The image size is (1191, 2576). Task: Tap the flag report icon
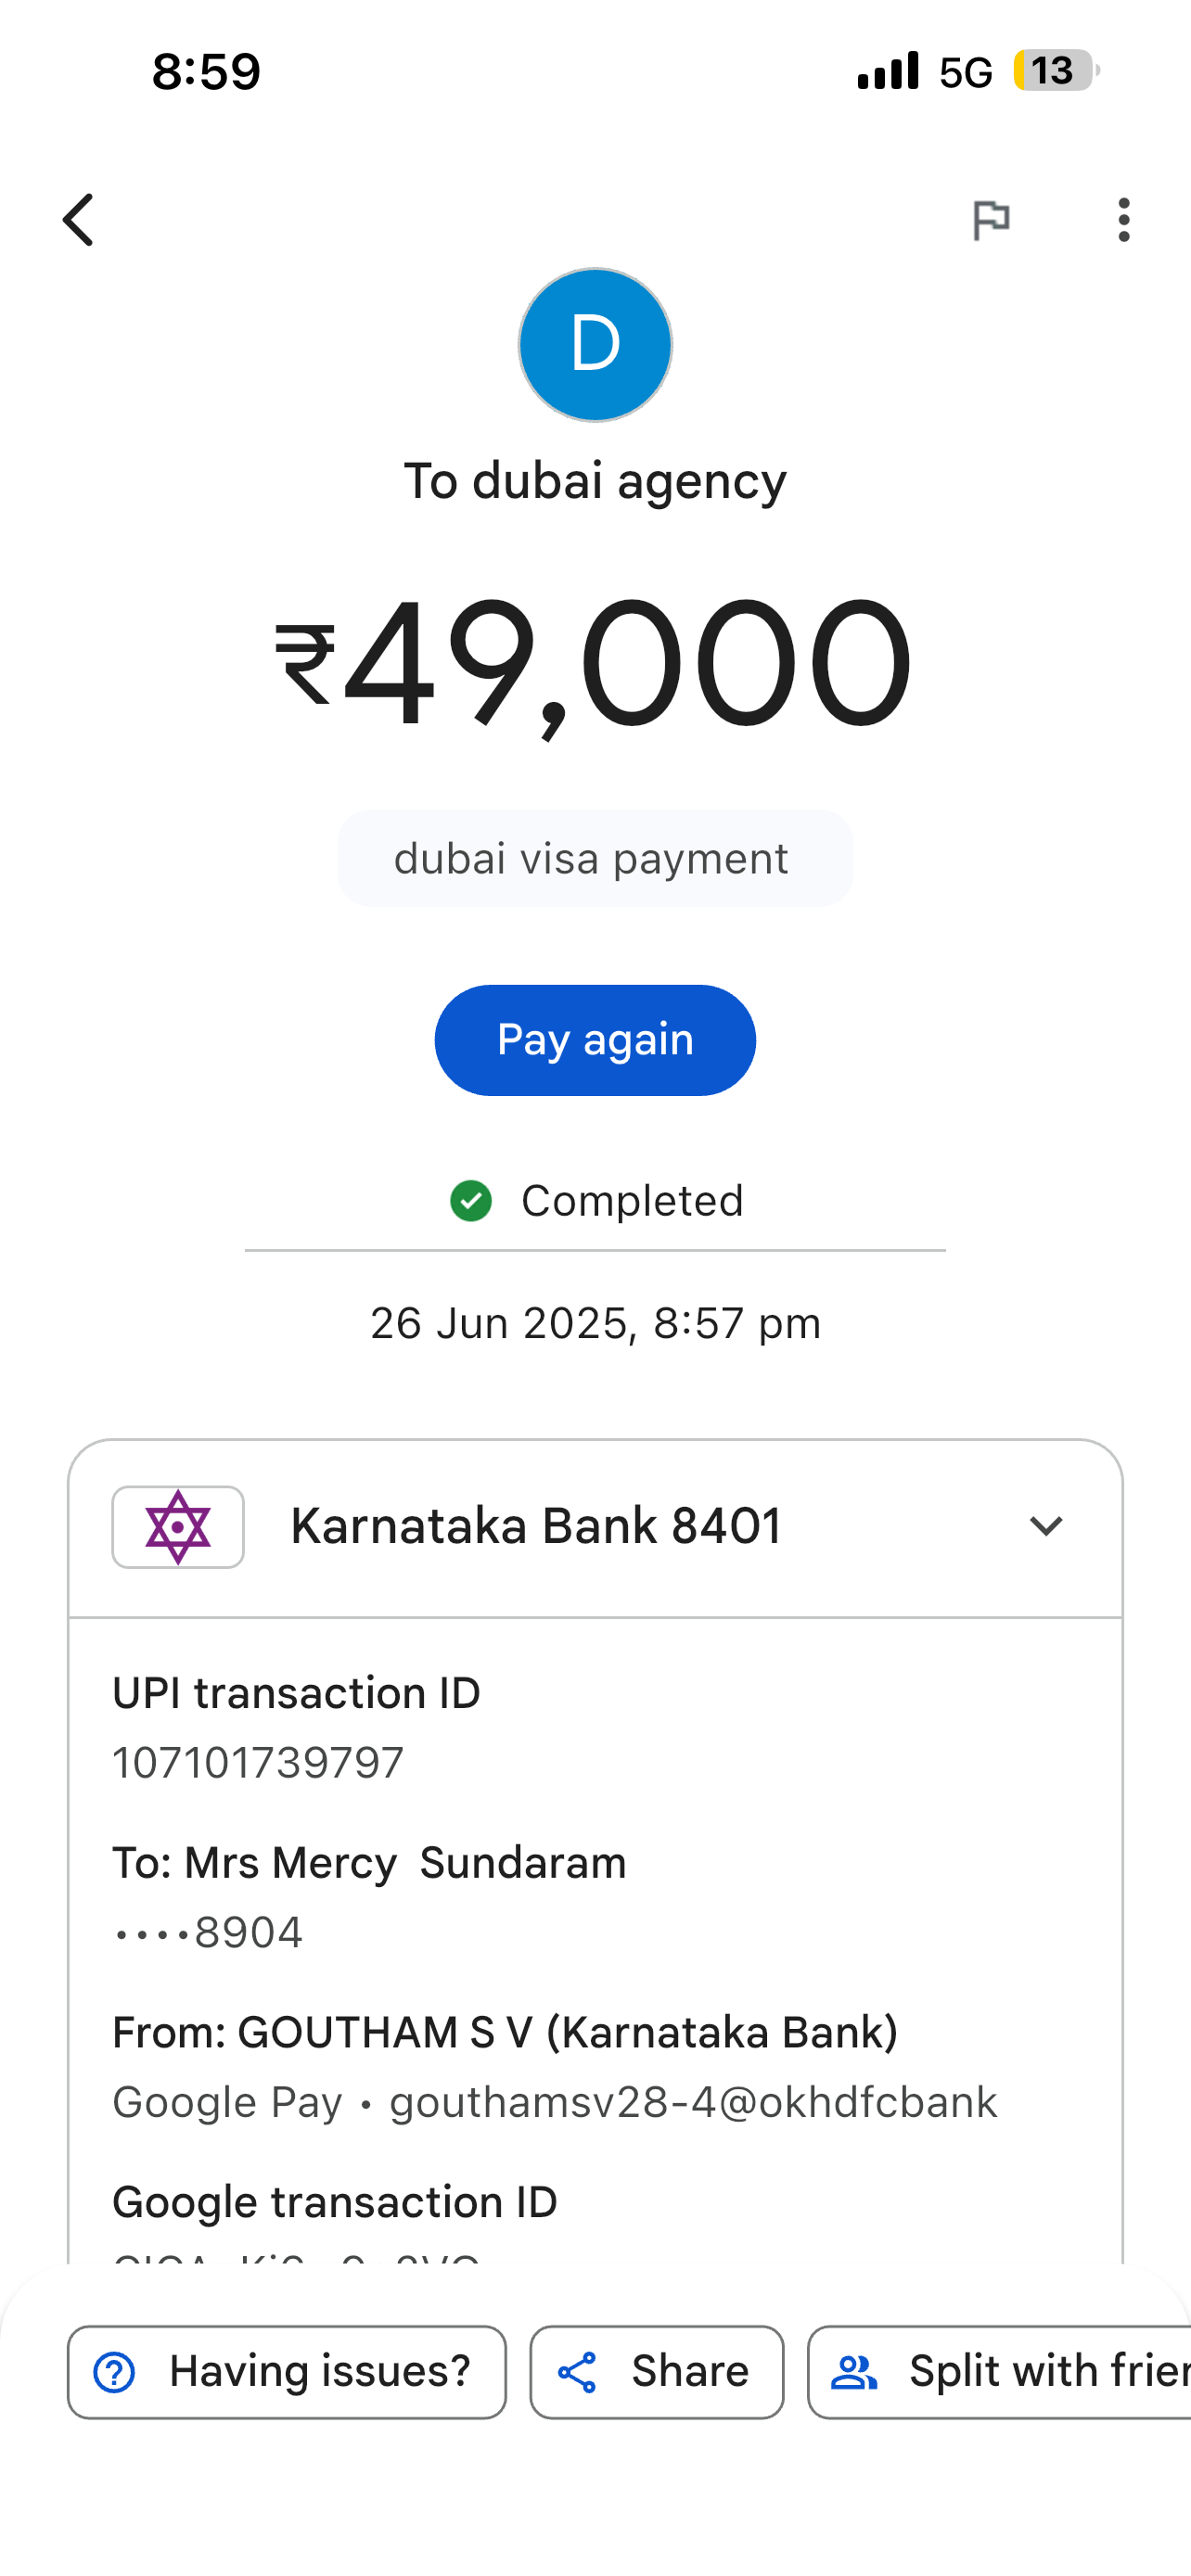[991, 220]
